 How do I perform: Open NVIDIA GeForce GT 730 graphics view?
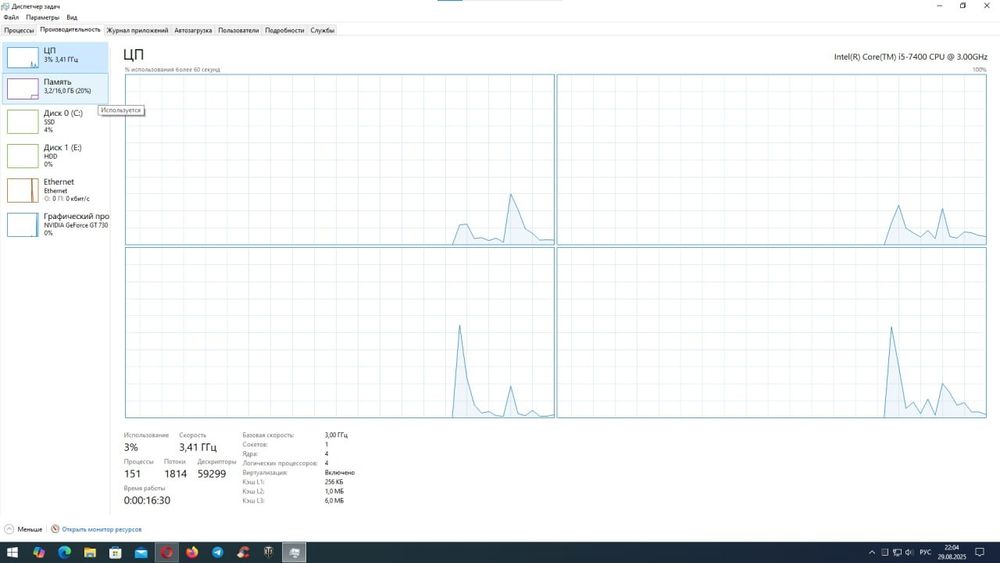55,224
